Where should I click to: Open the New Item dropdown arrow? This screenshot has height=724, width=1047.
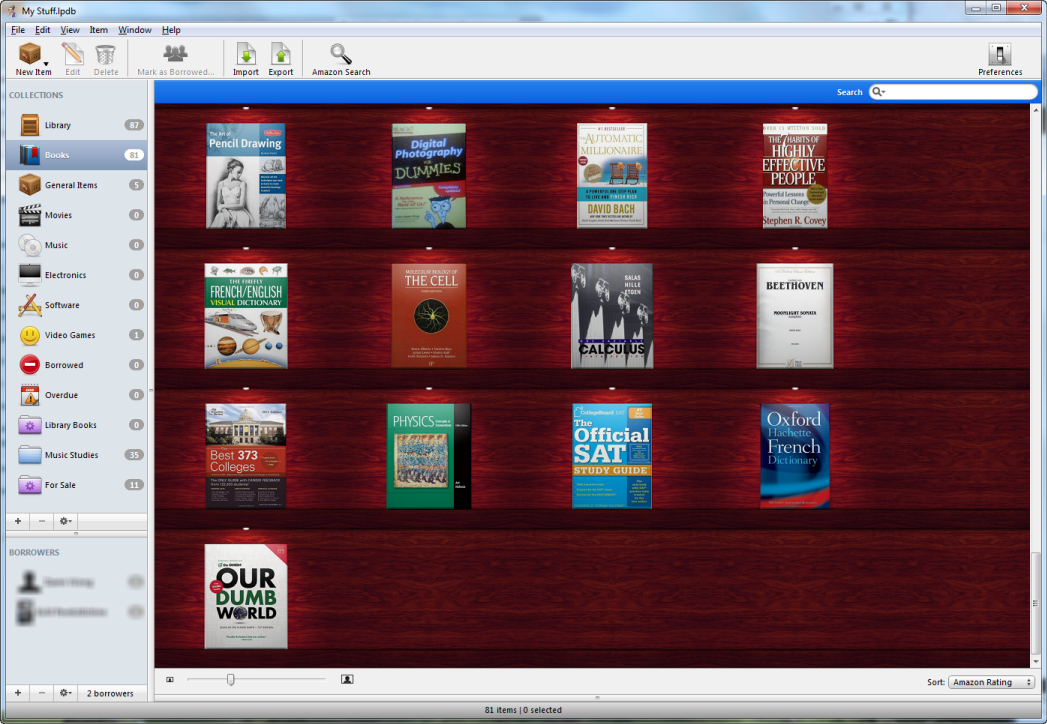coord(46,63)
